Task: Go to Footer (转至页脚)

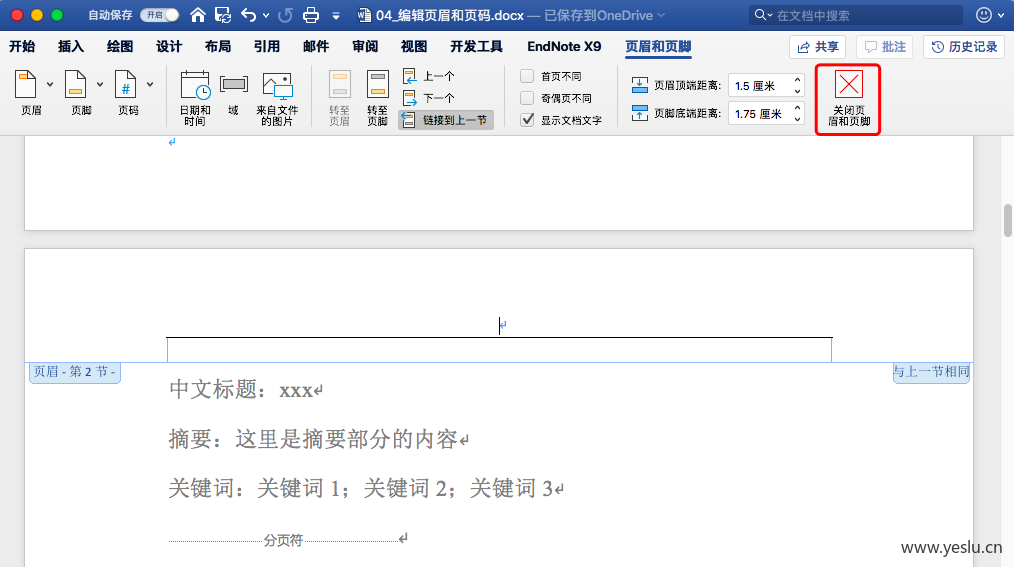Action: (378, 98)
